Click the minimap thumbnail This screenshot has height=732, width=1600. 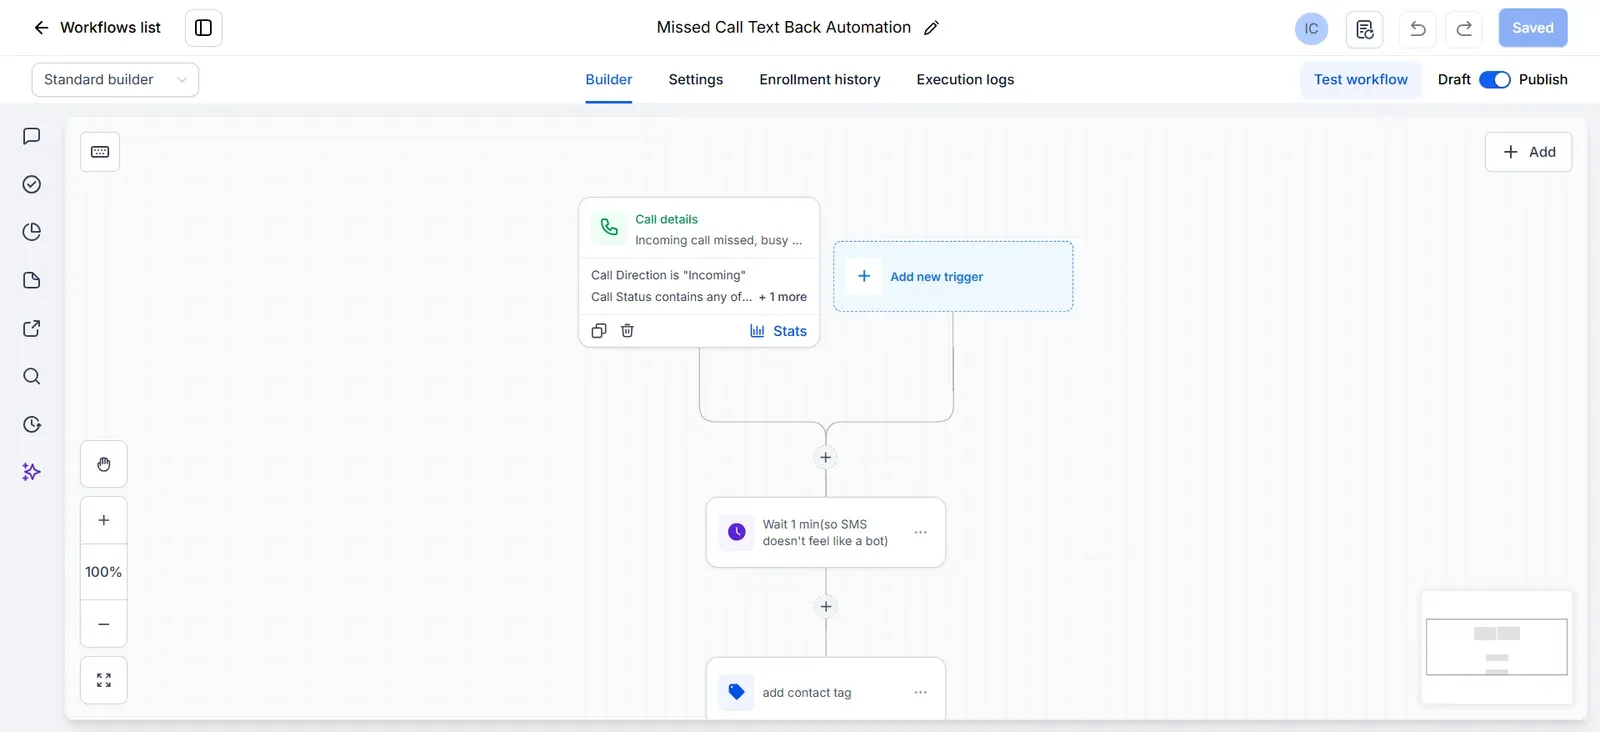1497,647
